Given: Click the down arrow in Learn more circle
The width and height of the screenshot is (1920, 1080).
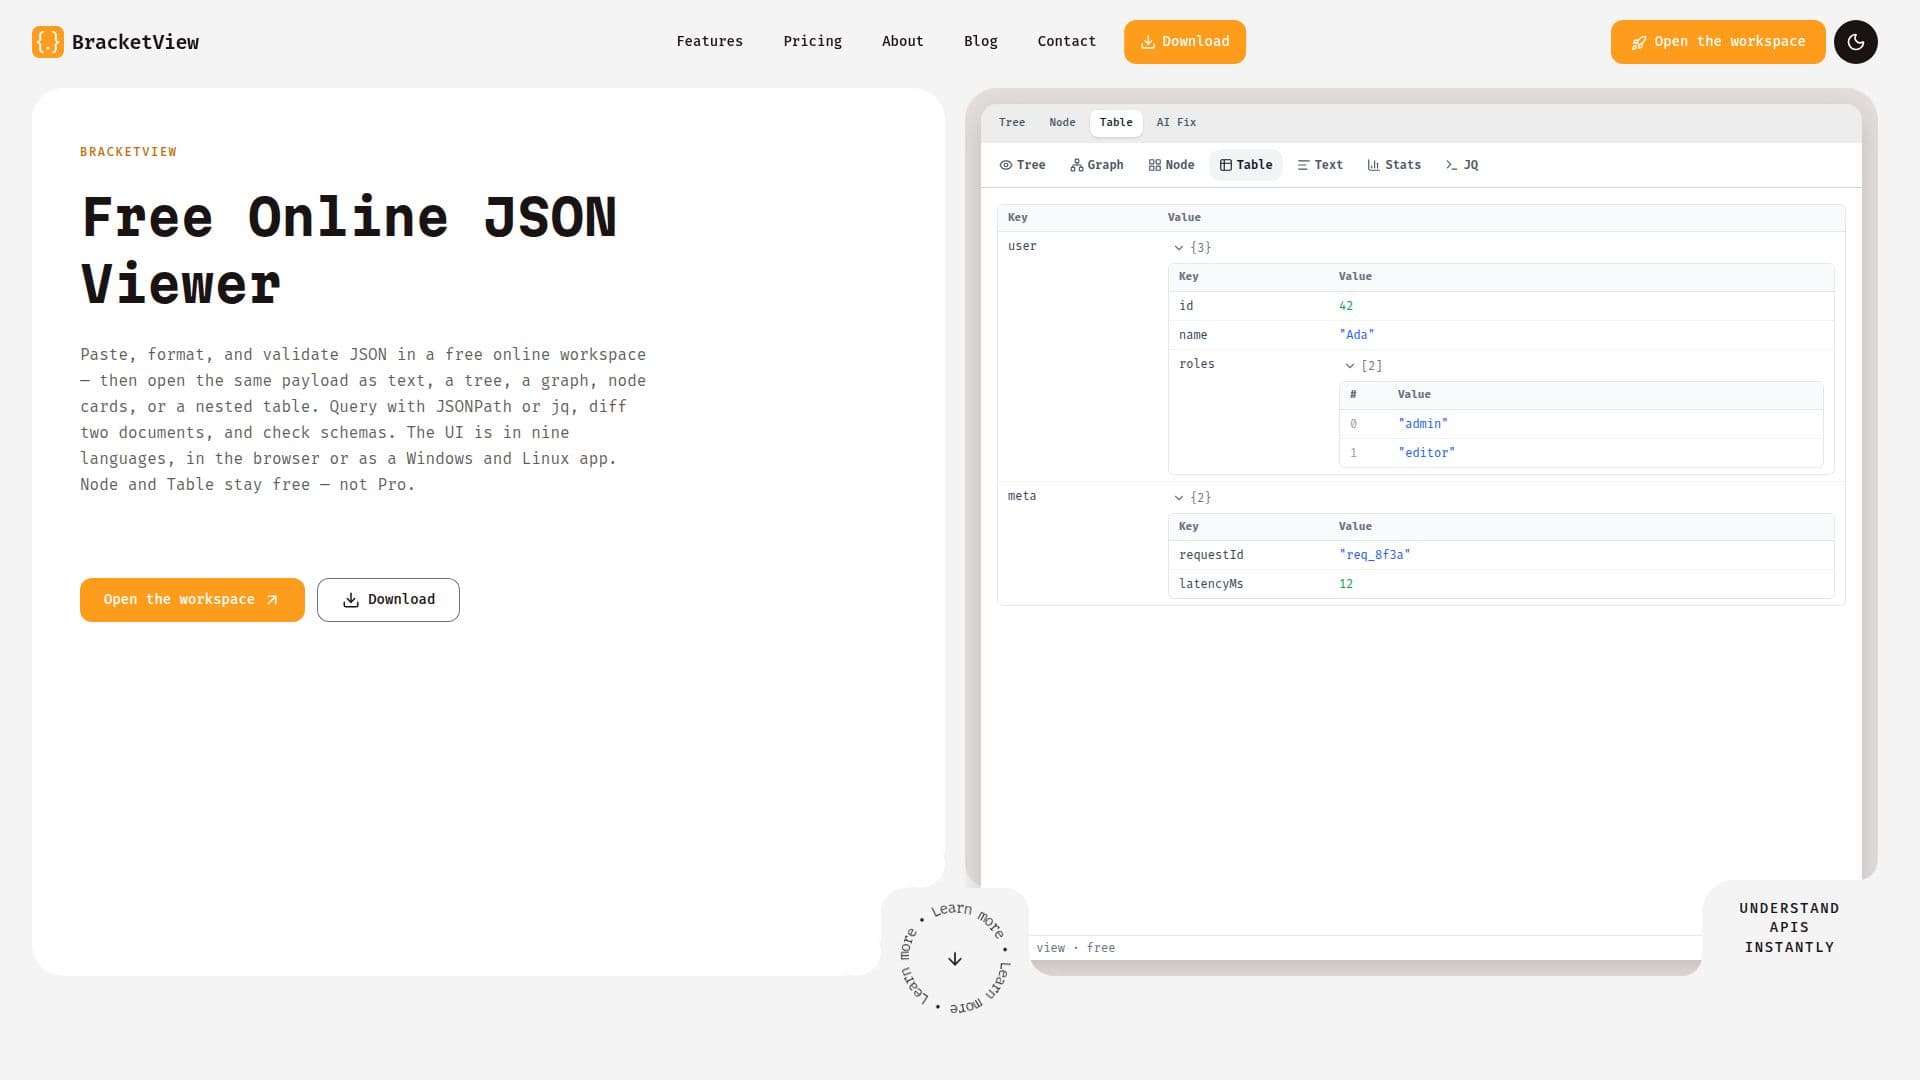Looking at the screenshot, I should (955, 959).
